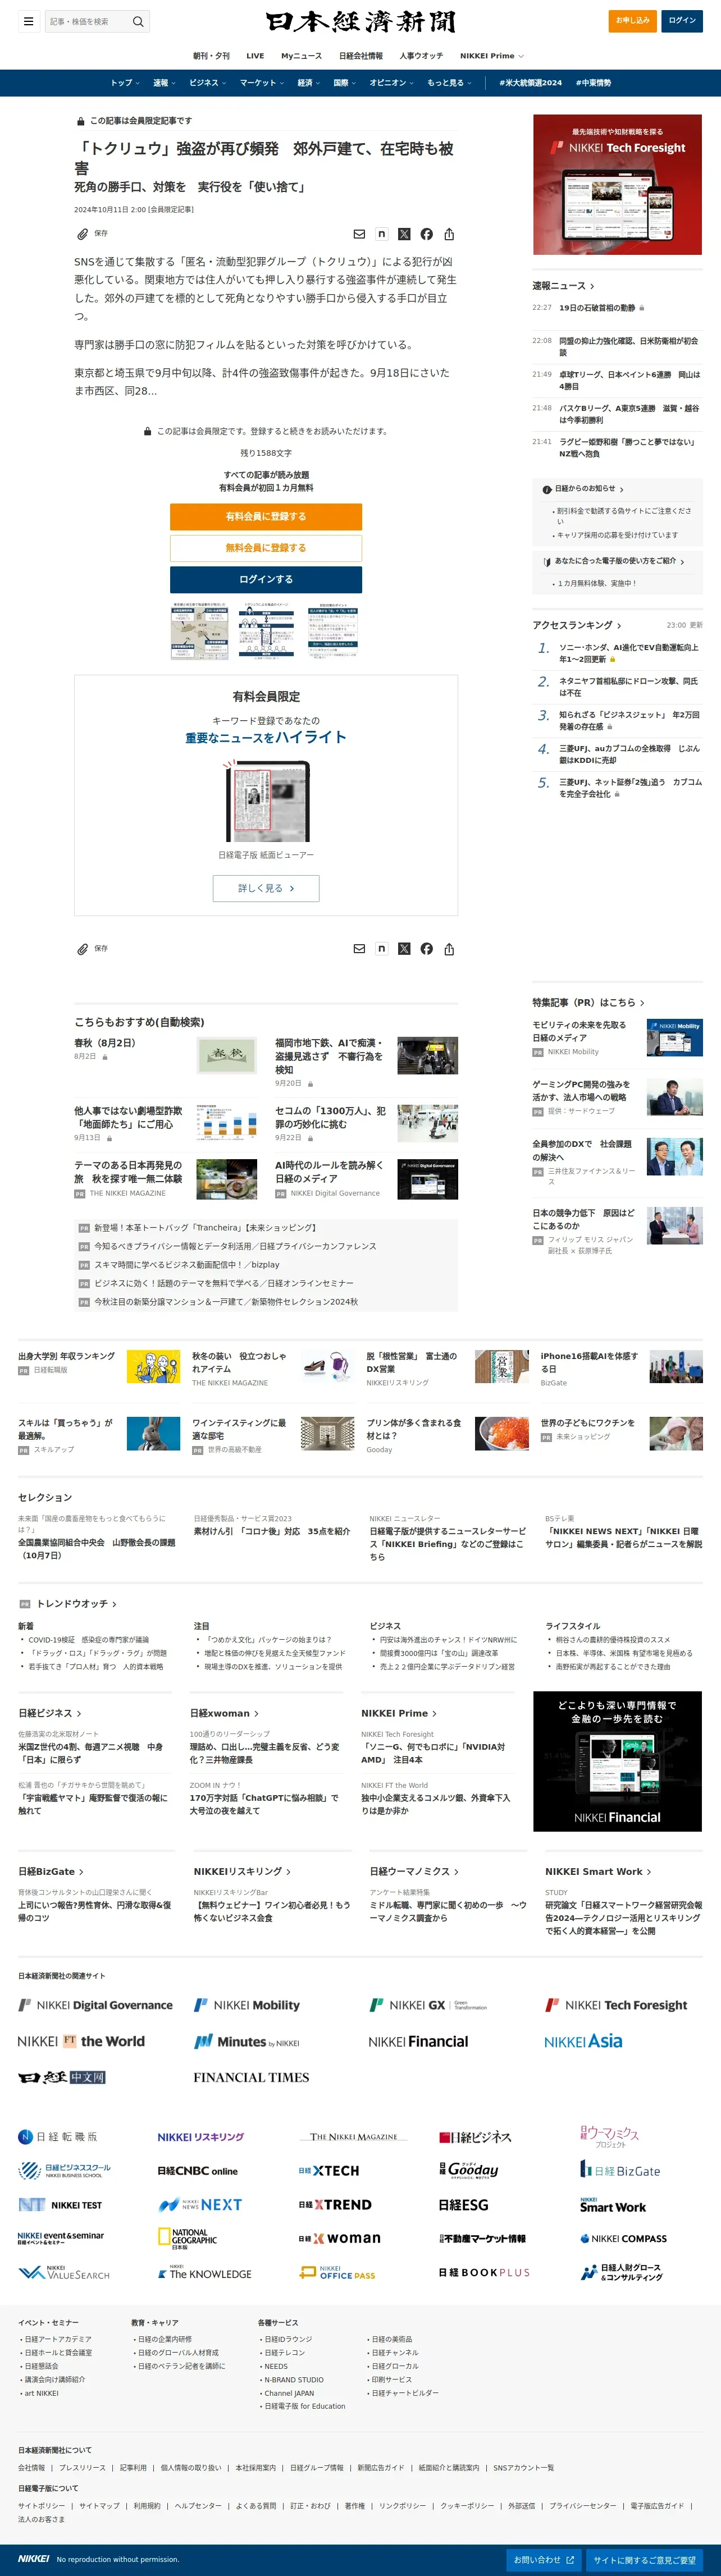Share on X using the icon below the 有料会員限定 box
Image resolution: width=721 pixels, height=2576 pixels.
click(404, 949)
